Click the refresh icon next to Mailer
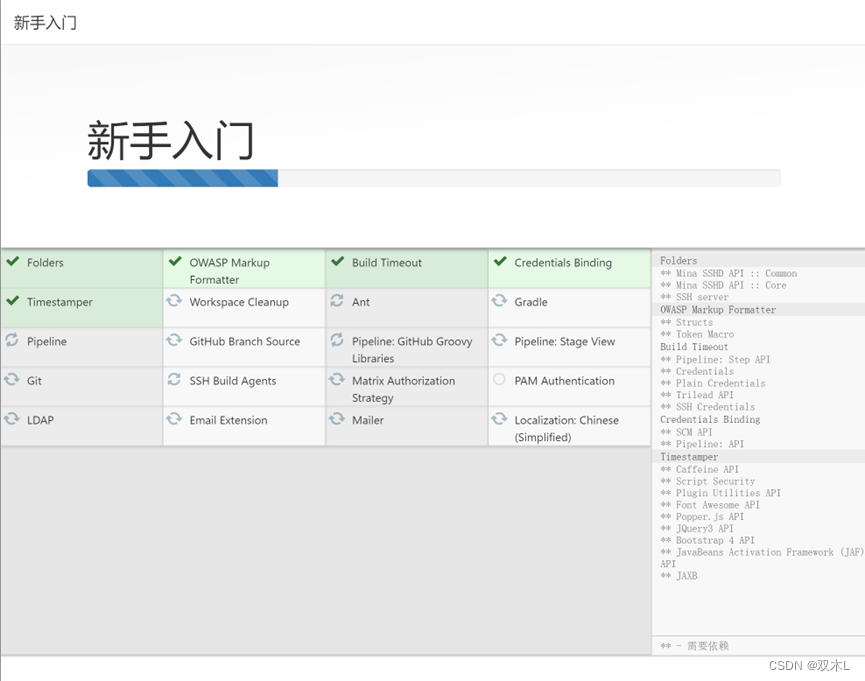Viewport: 865px width, 681px height. tap(337, 419)
